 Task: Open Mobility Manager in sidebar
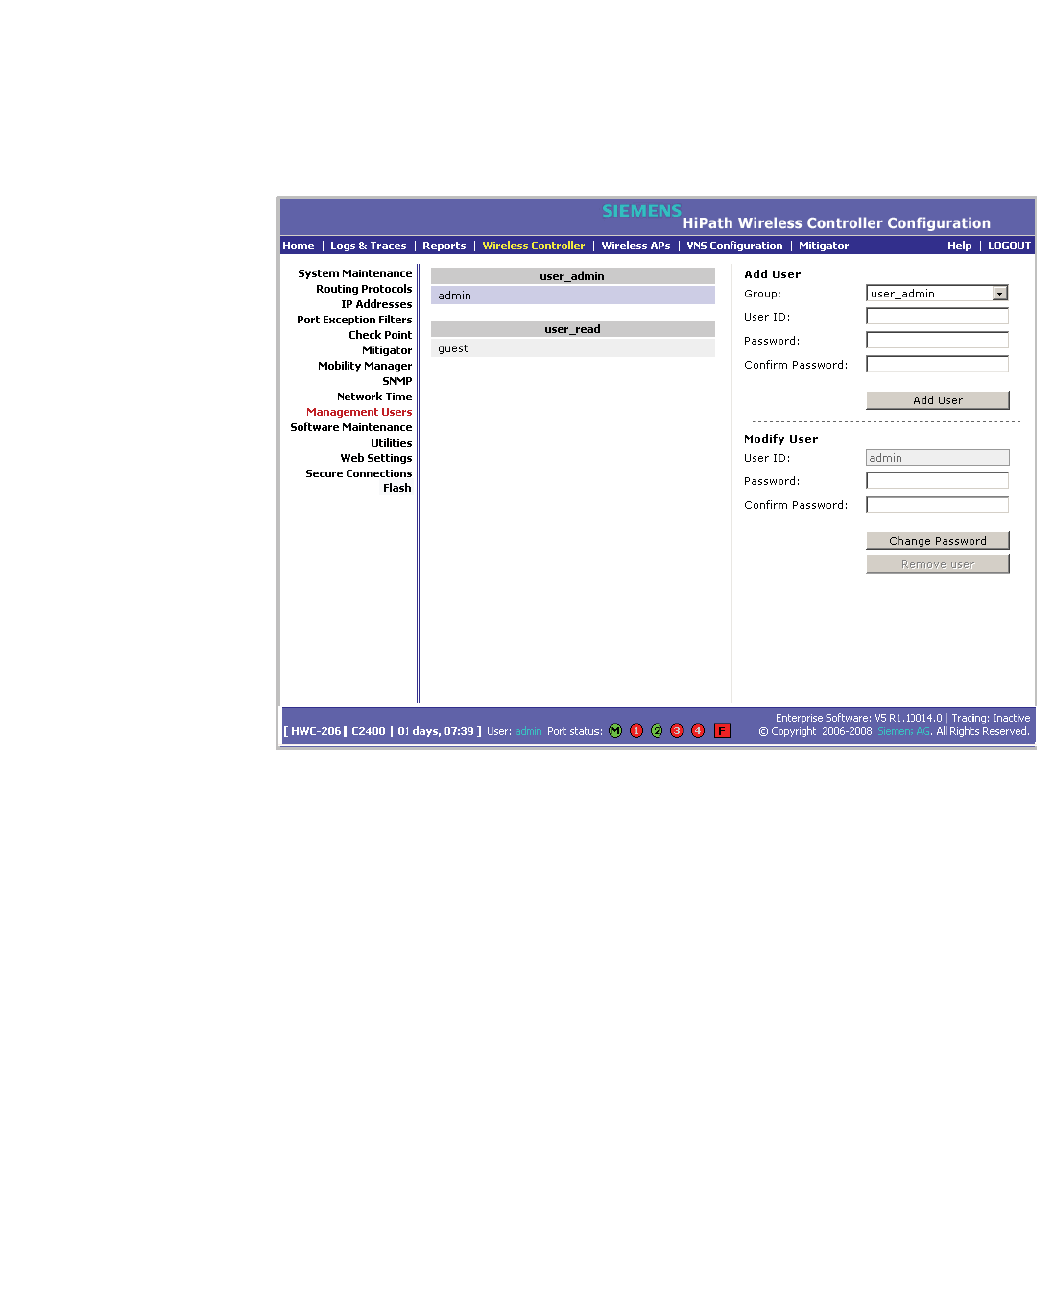pyautogui.click(x=365, y=366)
